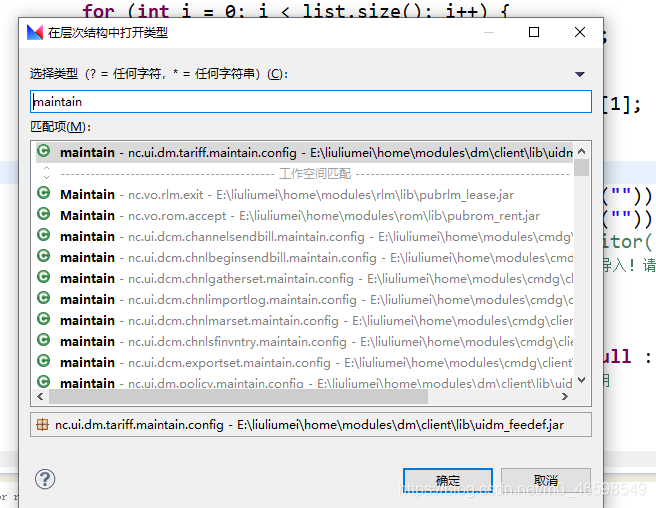
Task: Open the view menu dropdown triangle
Action: coord(579,74)
